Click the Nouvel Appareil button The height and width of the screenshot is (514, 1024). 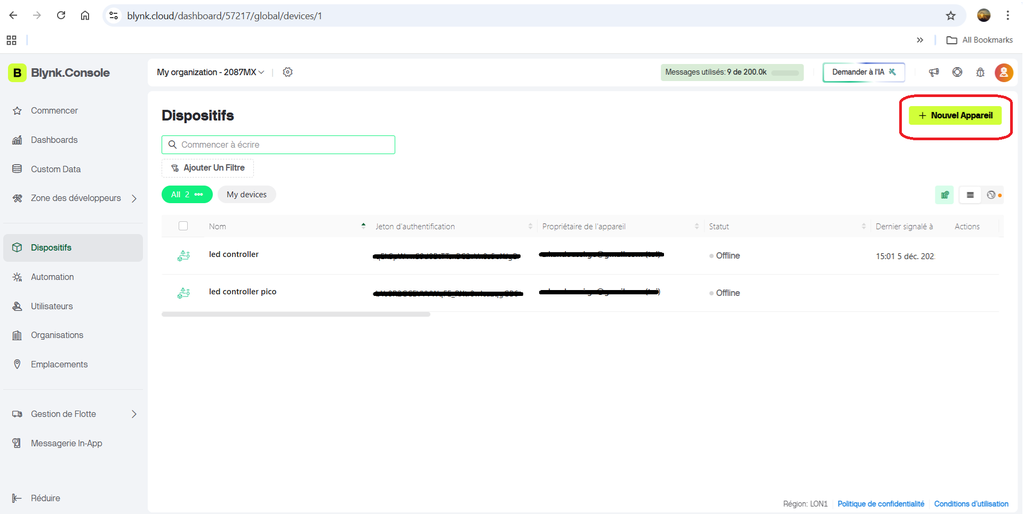coord(955,116)
